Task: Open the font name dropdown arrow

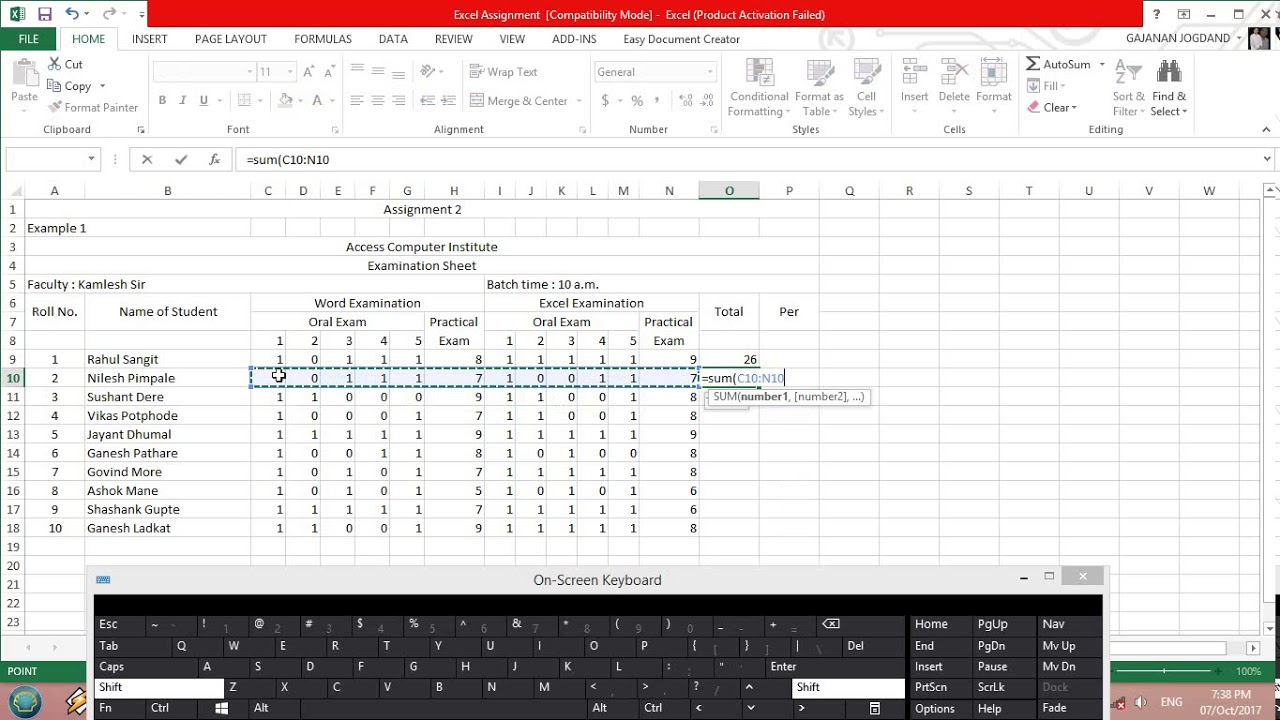Action: (250, 72)
